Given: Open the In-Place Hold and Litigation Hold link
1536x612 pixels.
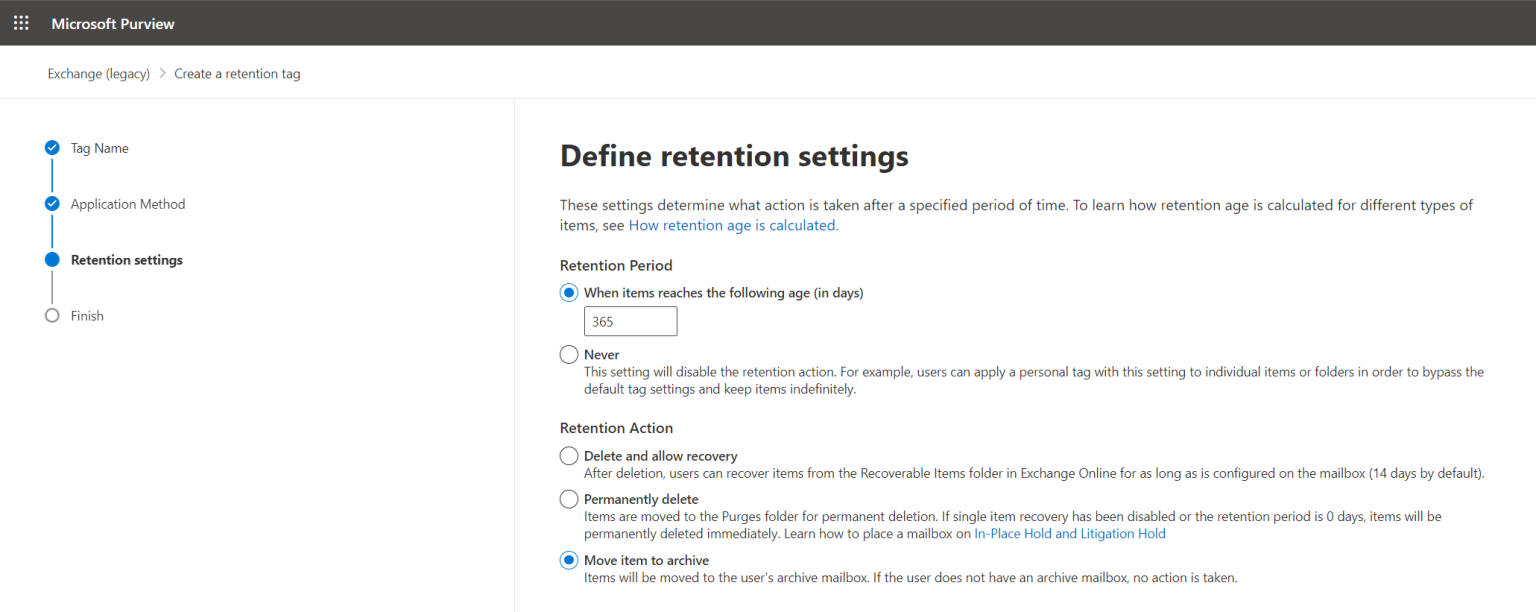Looking at the screenshot, I should 1069,533.
